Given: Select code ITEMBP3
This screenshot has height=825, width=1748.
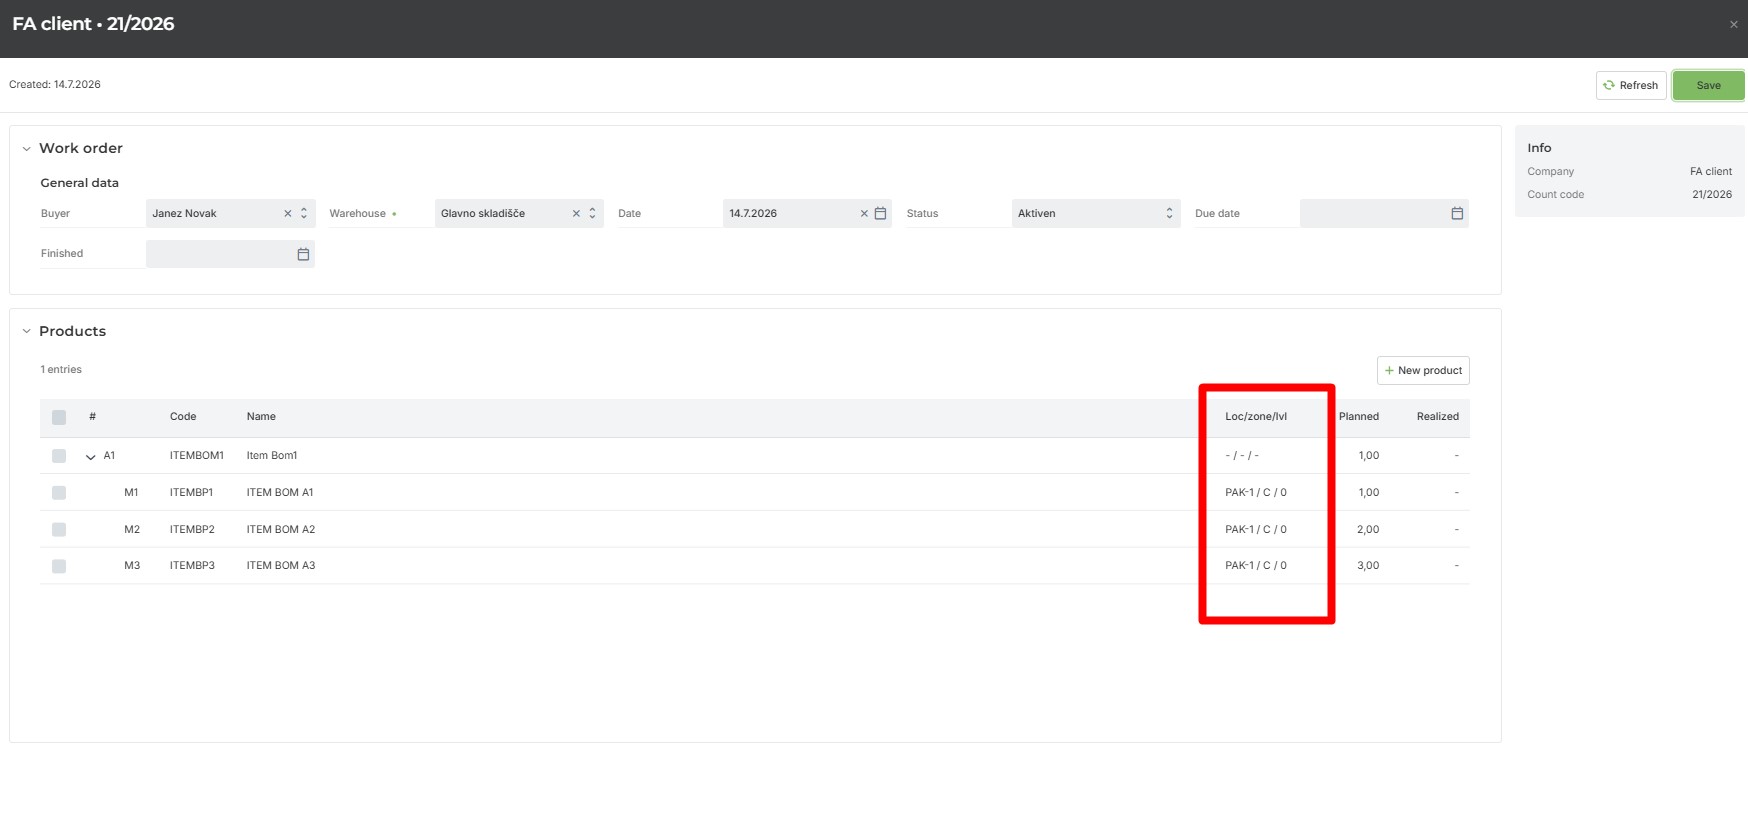Looking at the screenshot, I should pyautogui.click(x=192, y=566).
